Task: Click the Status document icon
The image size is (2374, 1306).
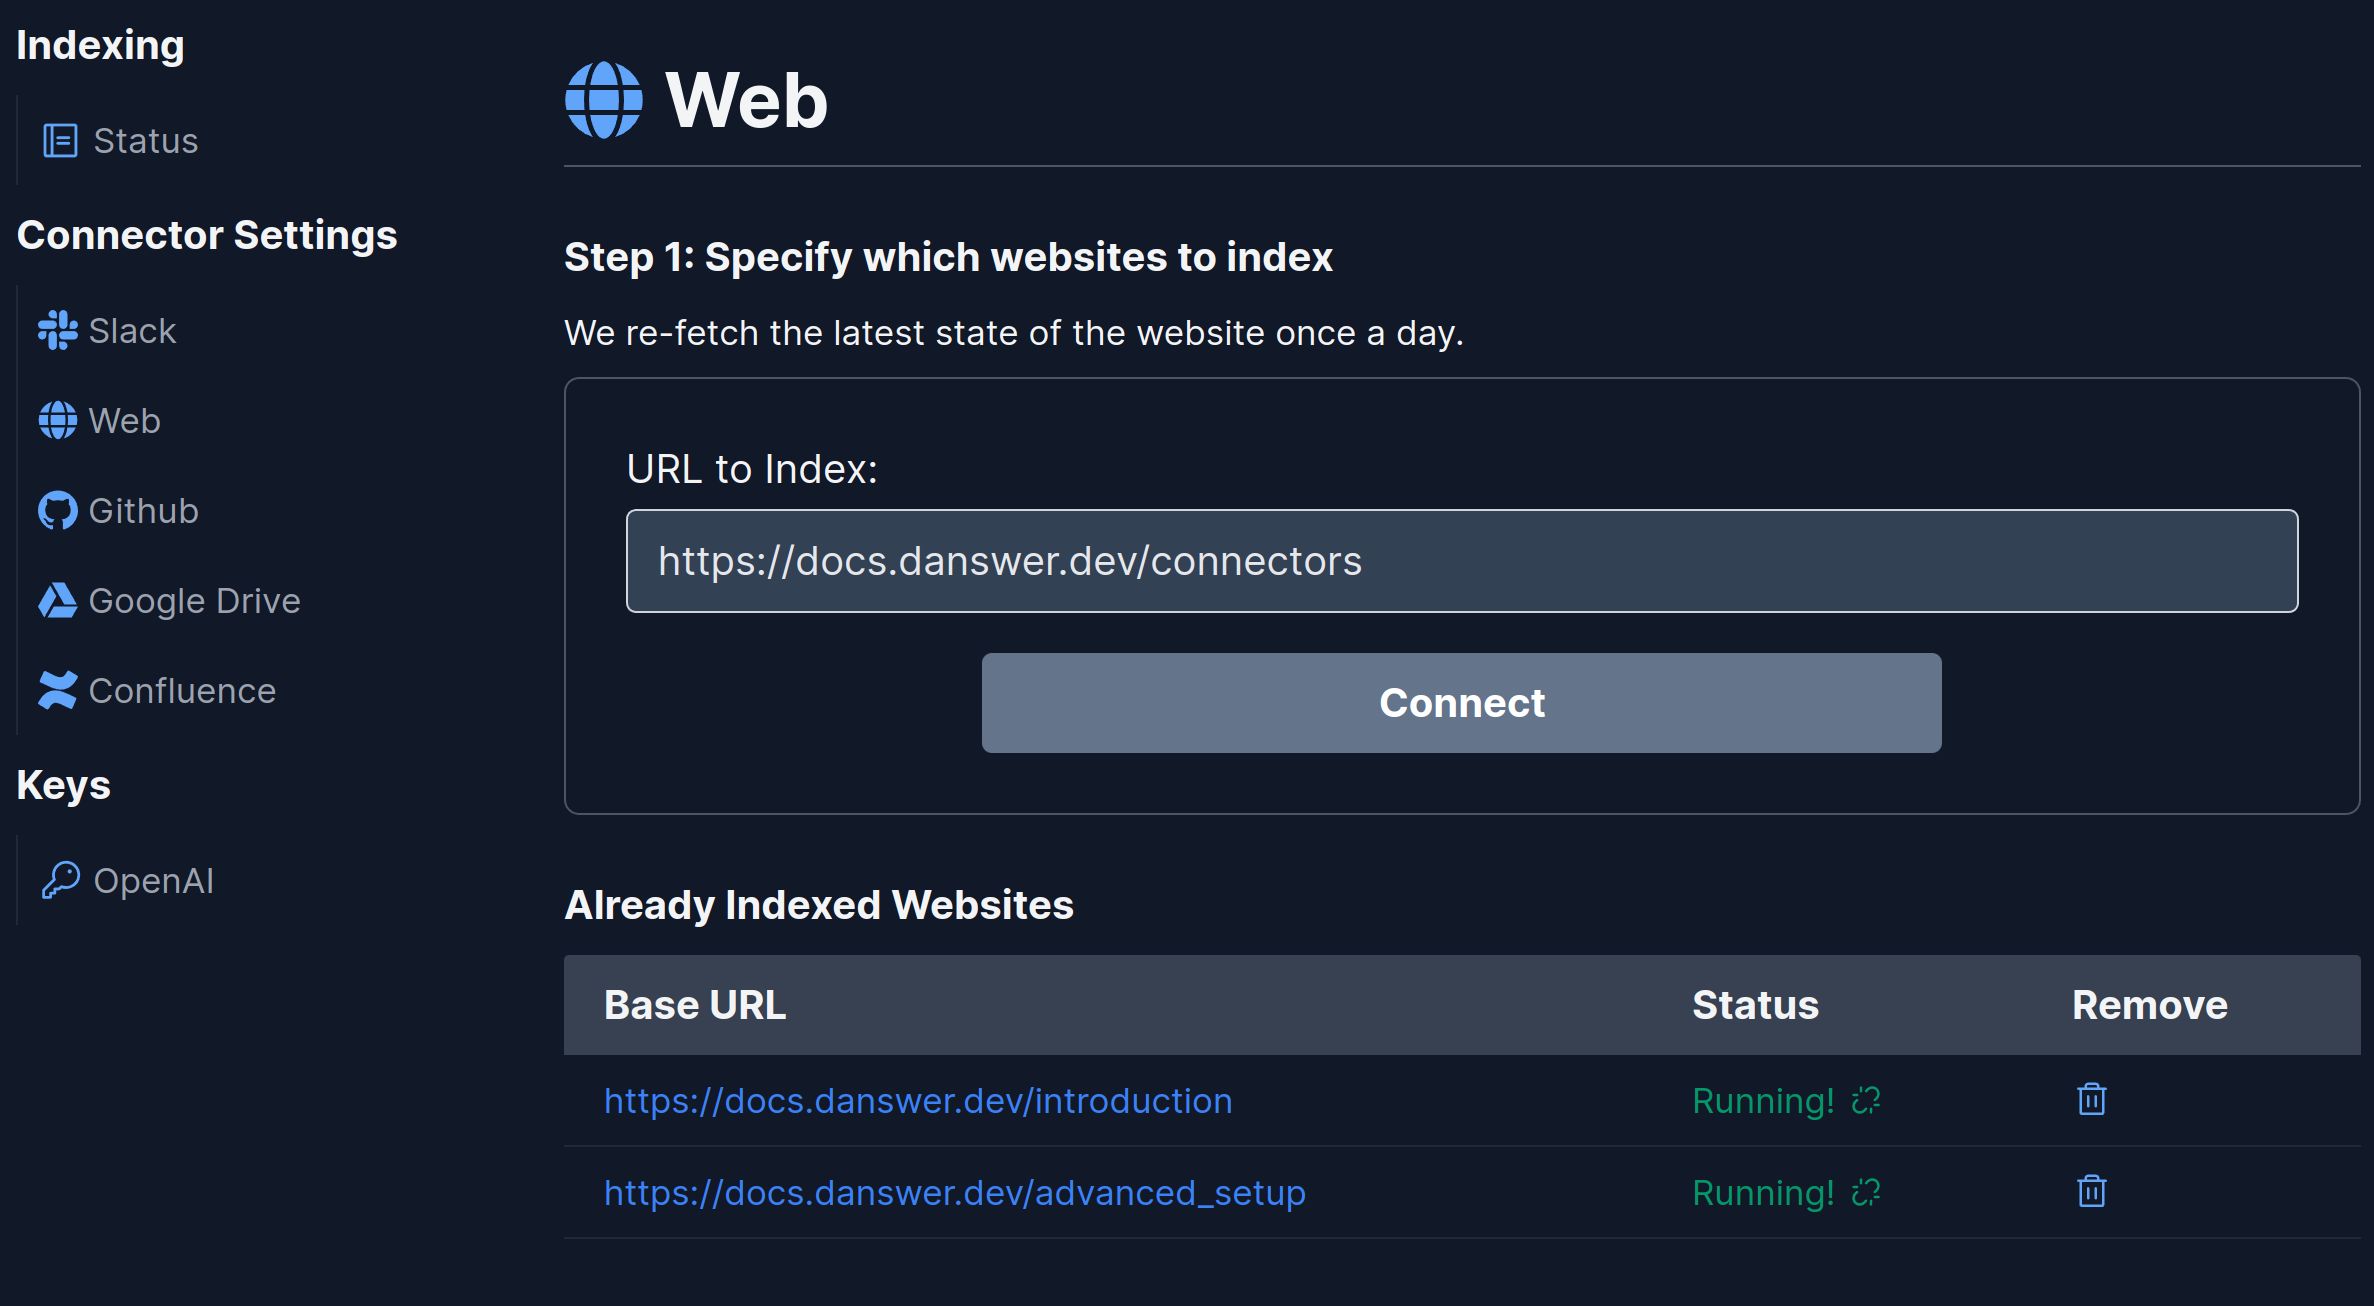Action: click(60, 140)
